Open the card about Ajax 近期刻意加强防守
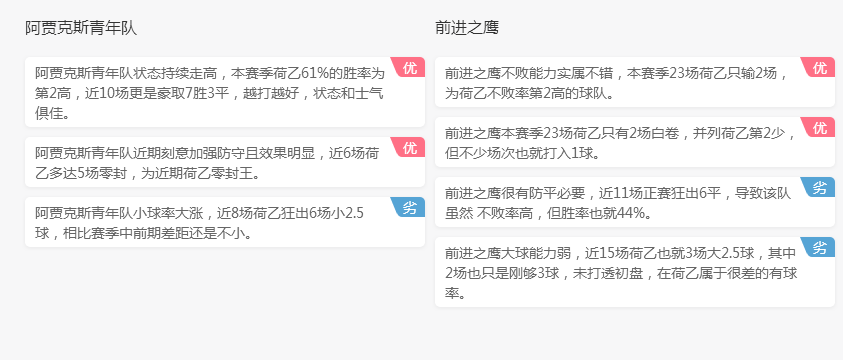The width and height of the screenshot is (843, 360). 225,162
